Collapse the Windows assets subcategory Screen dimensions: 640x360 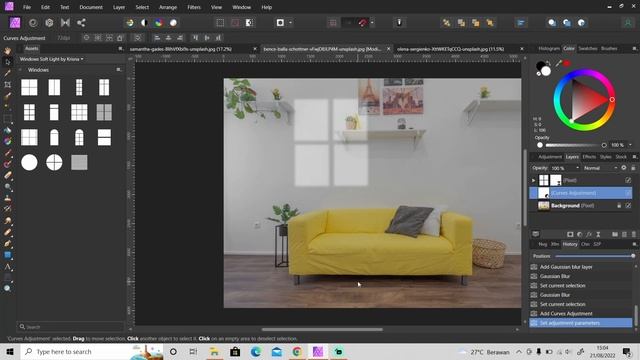click(x=20, y=70)
